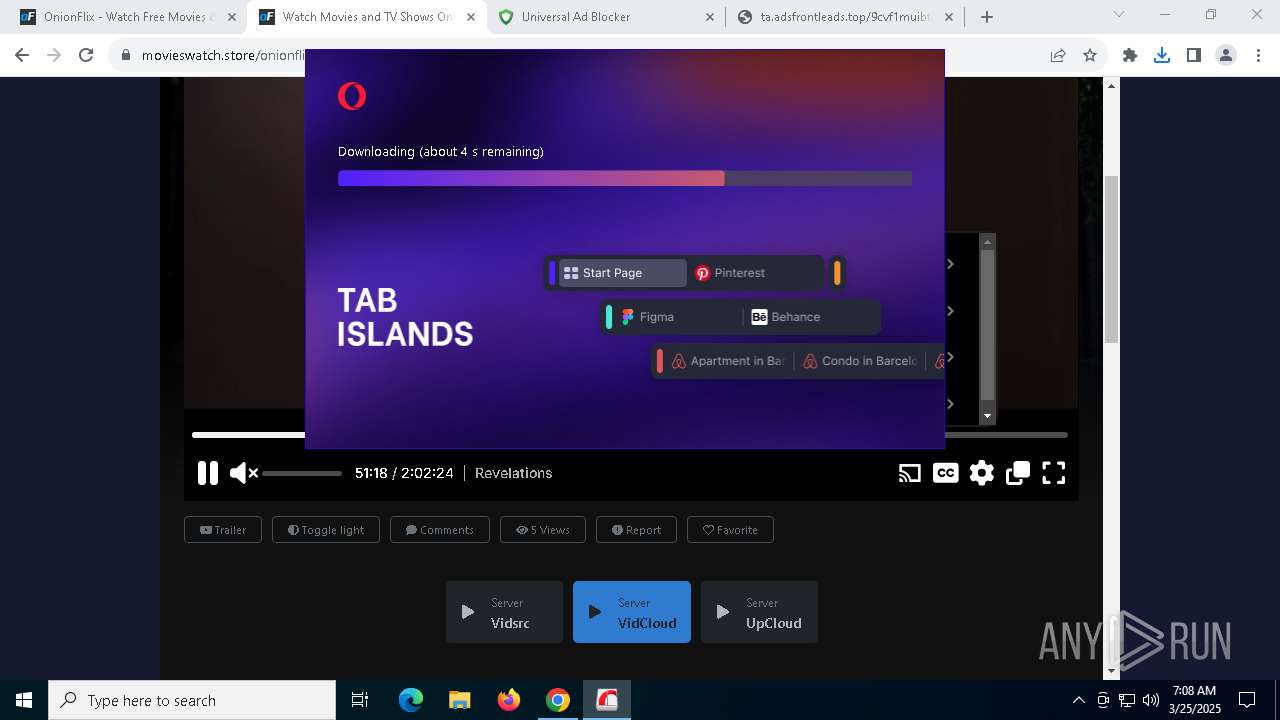Click the Opera logo in installer
The width and height of the screenshot is (1280, 720).
click(x=352, y=96)
